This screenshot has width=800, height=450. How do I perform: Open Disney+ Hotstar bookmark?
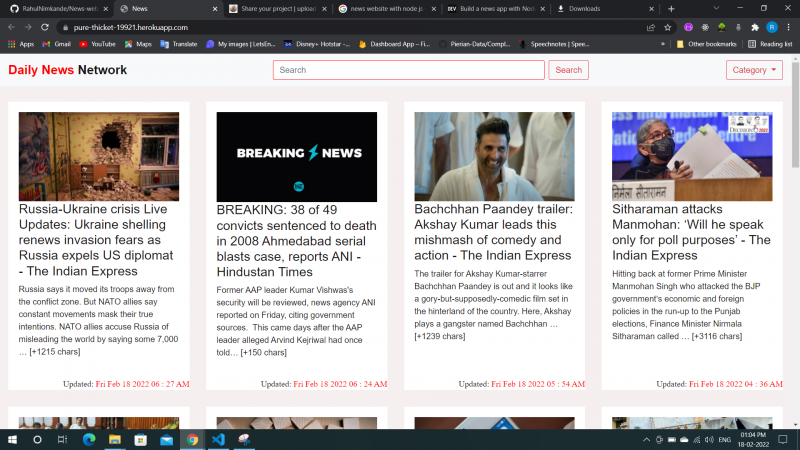click(317, 44)
